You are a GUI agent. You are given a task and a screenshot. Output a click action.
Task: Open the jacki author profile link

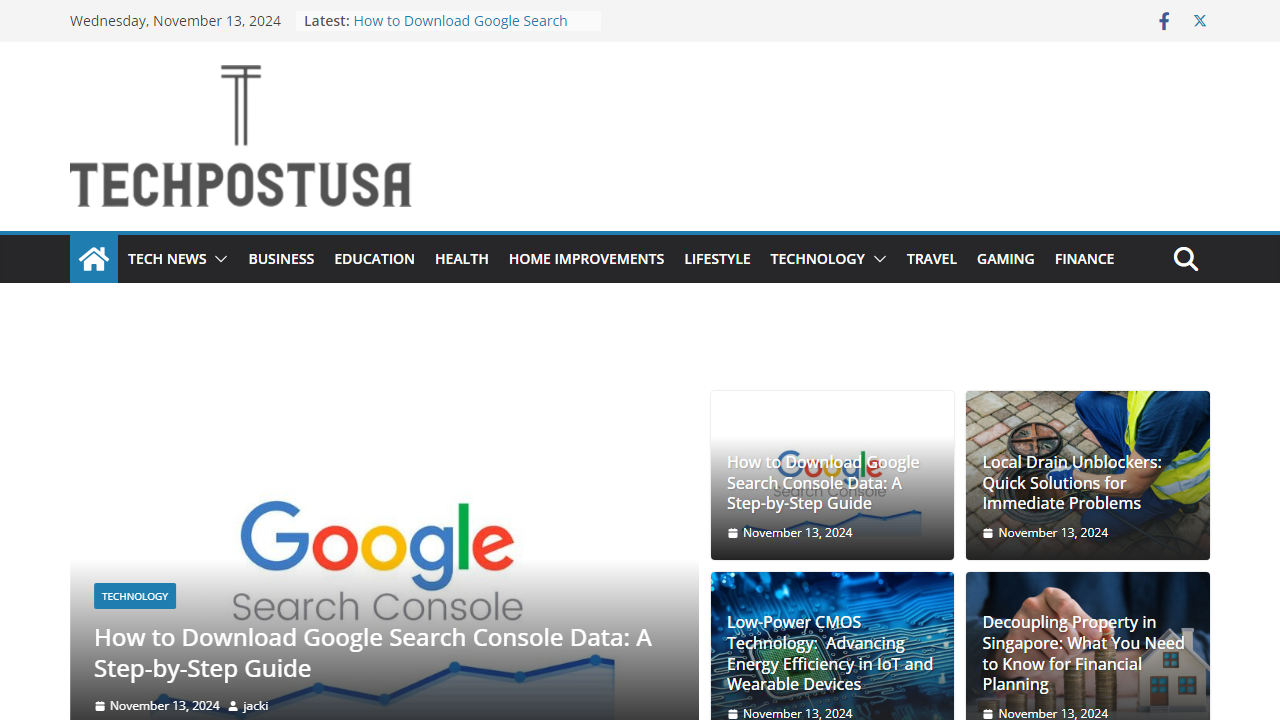(x=255, y=705)
